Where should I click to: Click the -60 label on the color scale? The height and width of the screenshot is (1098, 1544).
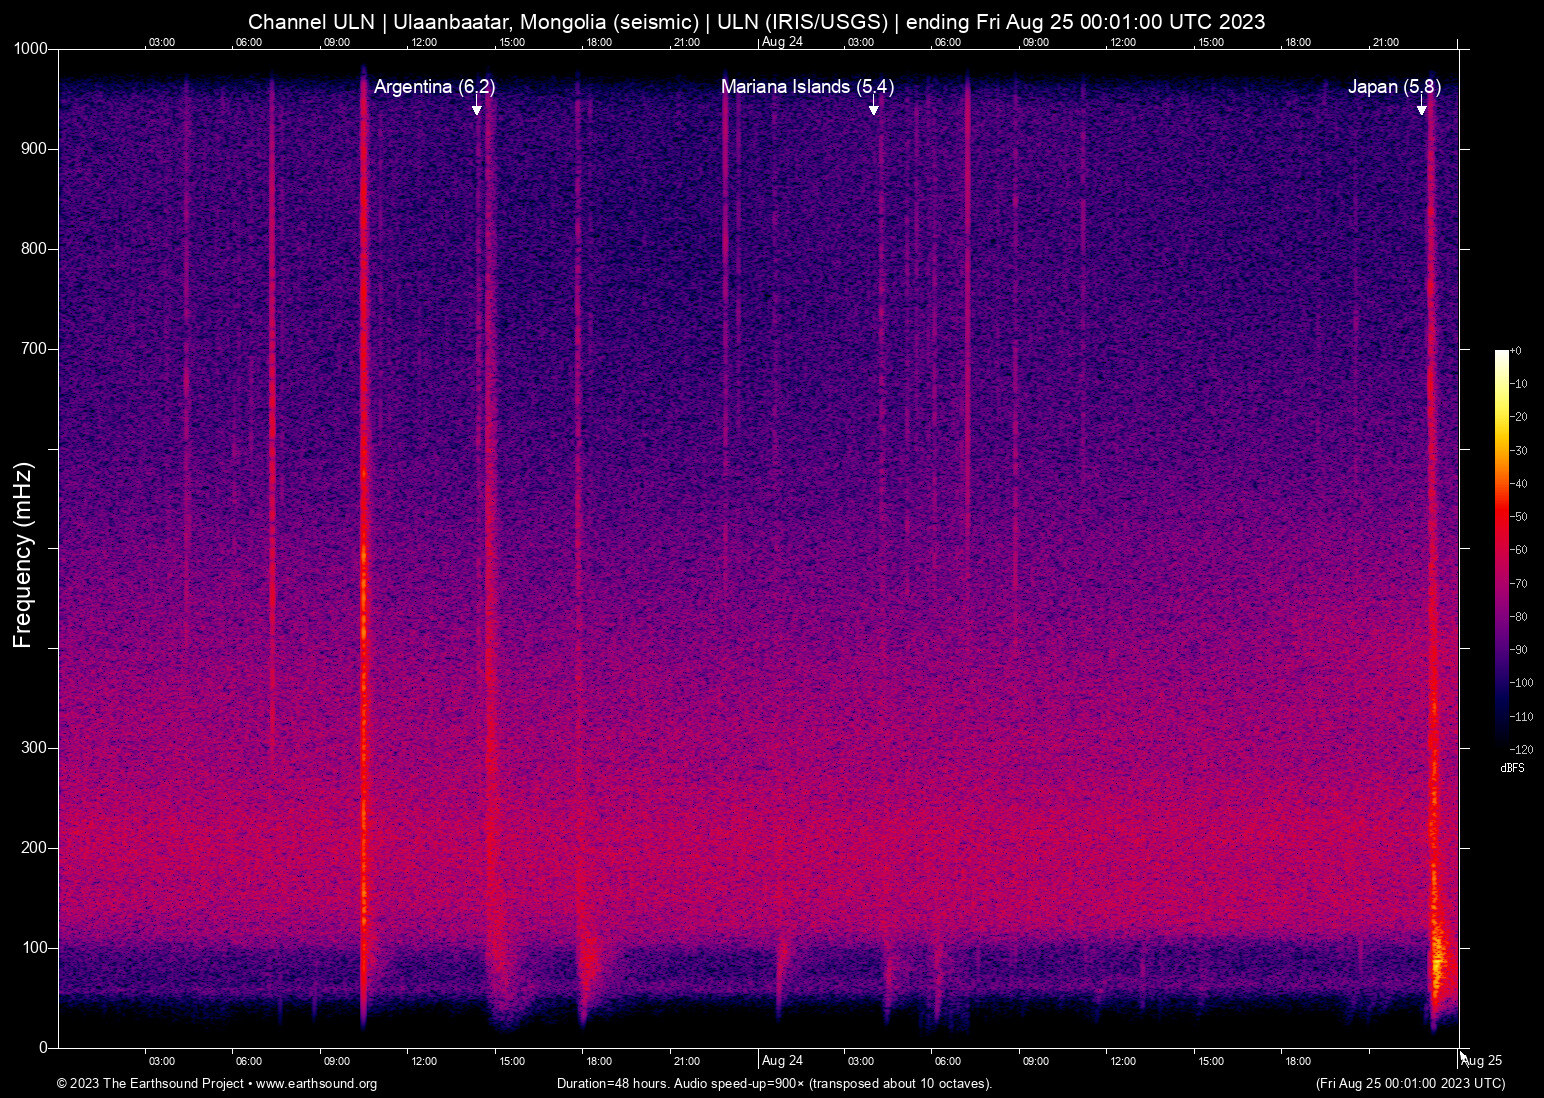tap(1520, 550)
